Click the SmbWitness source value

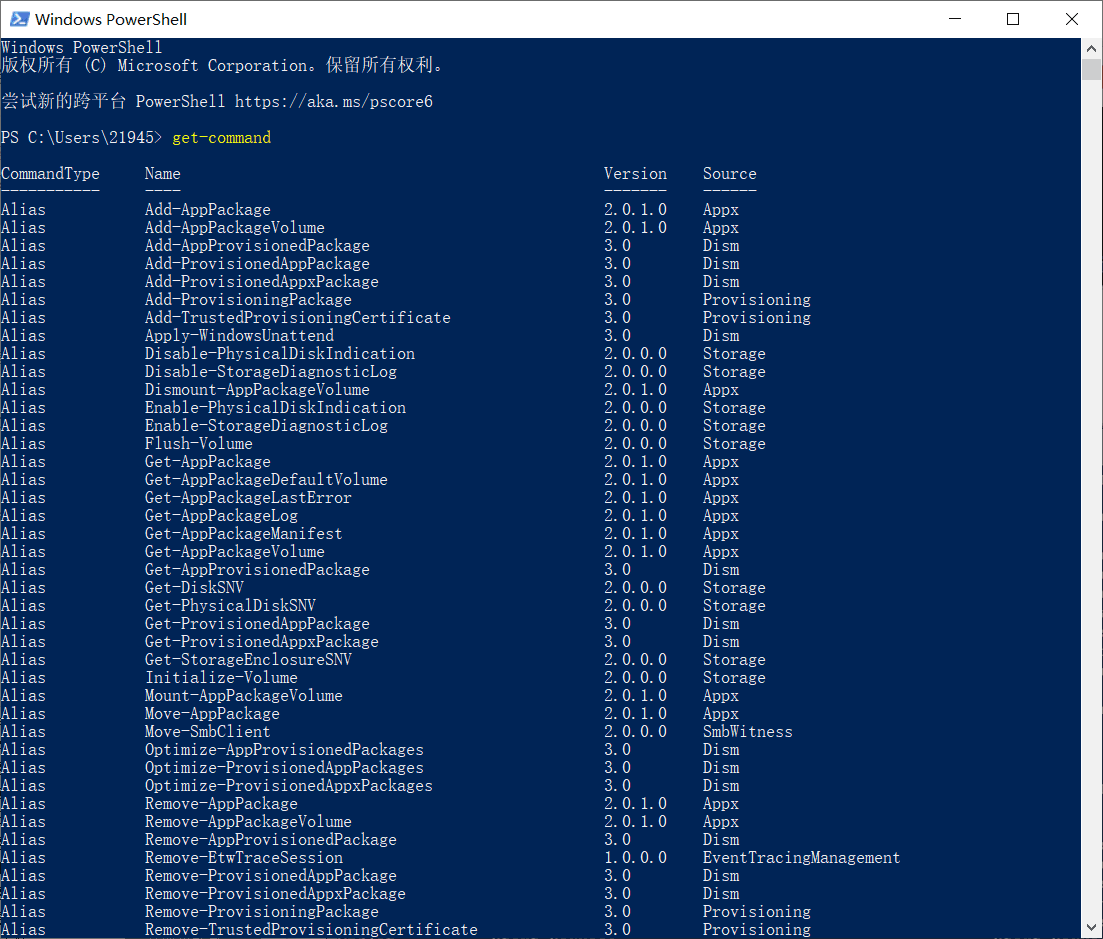coord(748,732)
